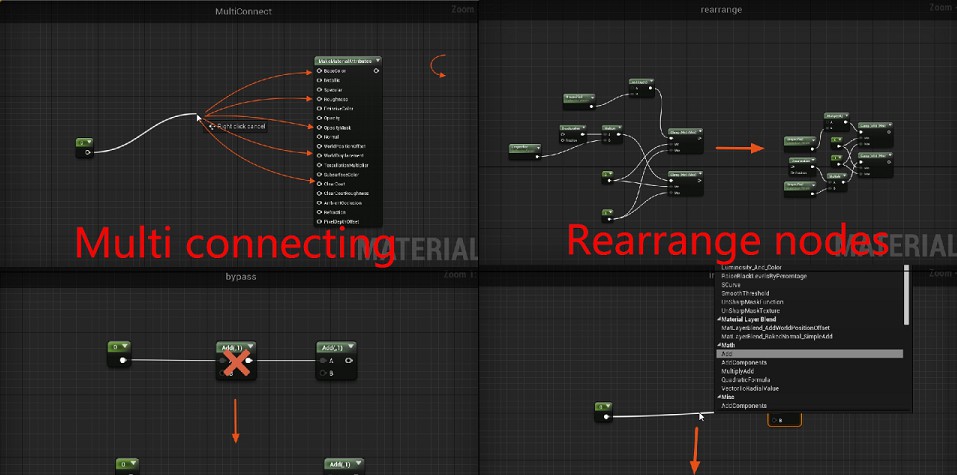Click the PixelDepthOffset input pin
The width and height of the screenshot is (957, 475).
[319, 222]
